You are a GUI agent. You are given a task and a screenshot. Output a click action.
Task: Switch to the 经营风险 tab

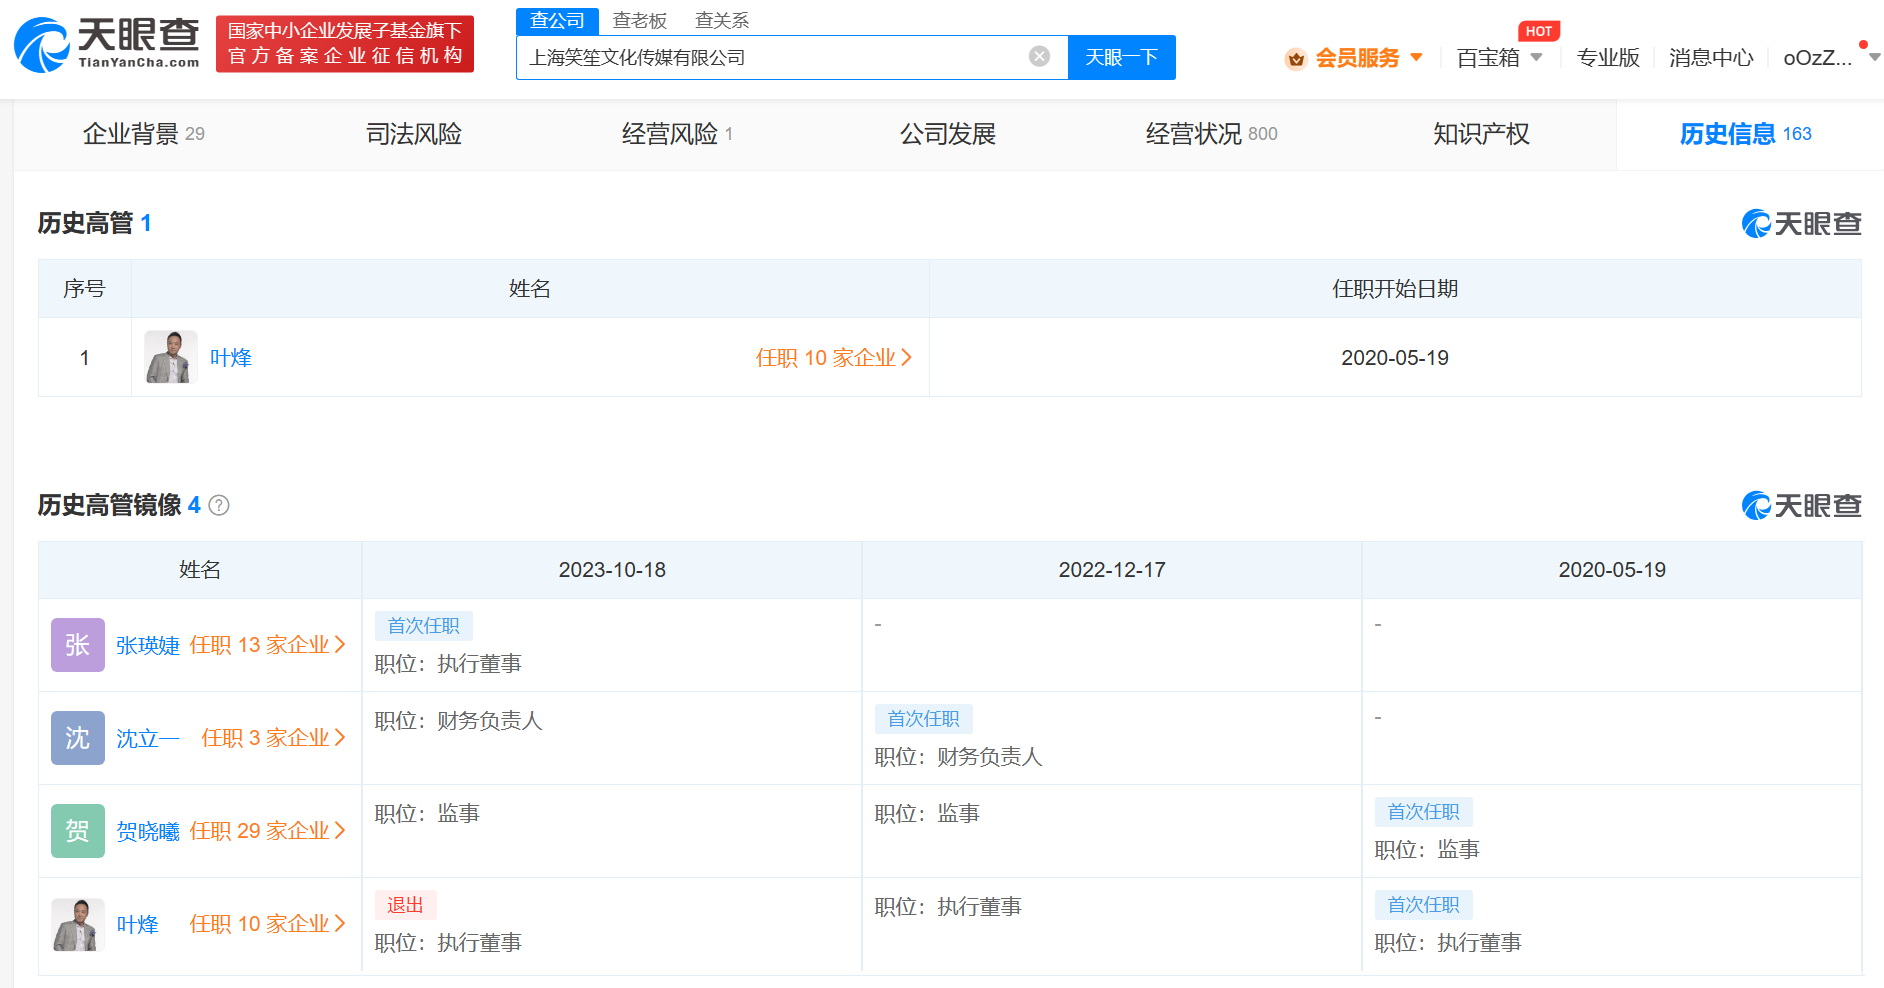pos(677,134)
